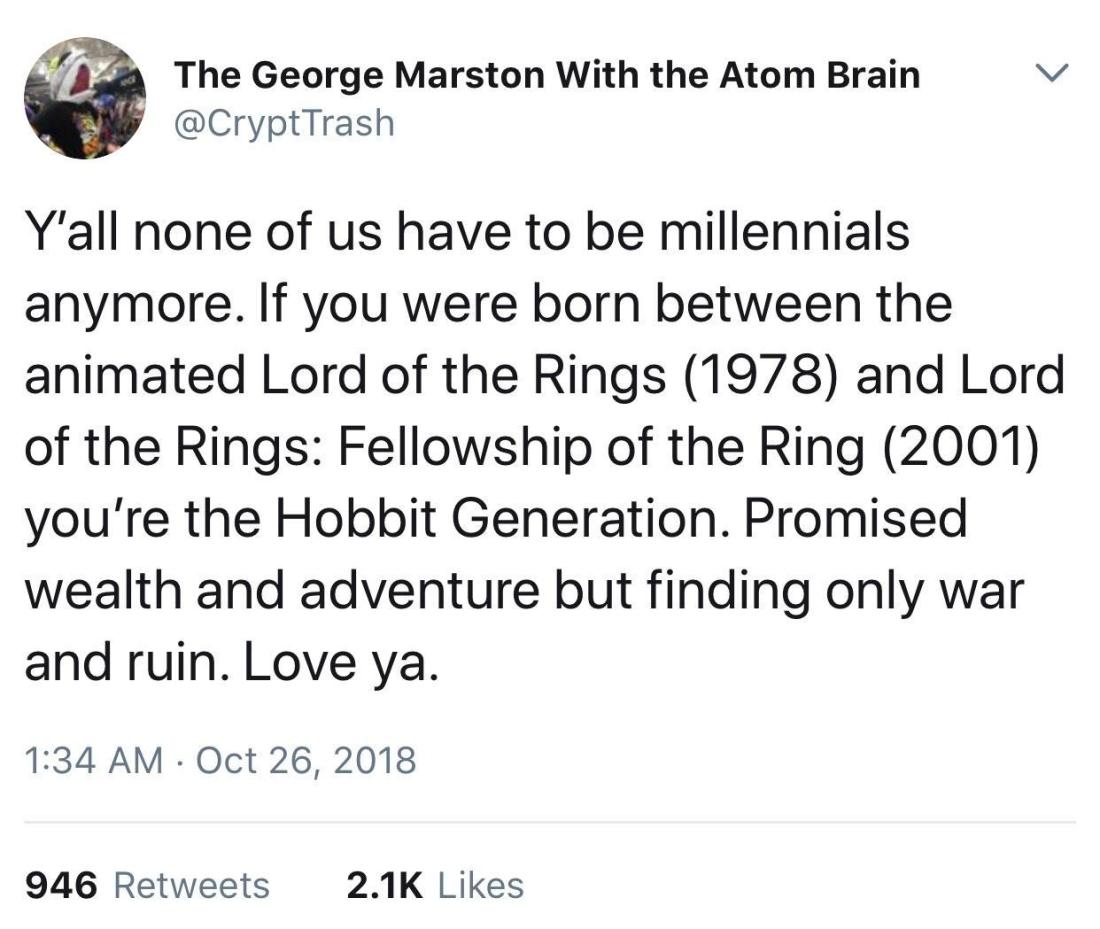Click the 2.1K count beside Likes
Viewport: 1100px width, 929px height.
pyautogui.click(x=384, y=885)
